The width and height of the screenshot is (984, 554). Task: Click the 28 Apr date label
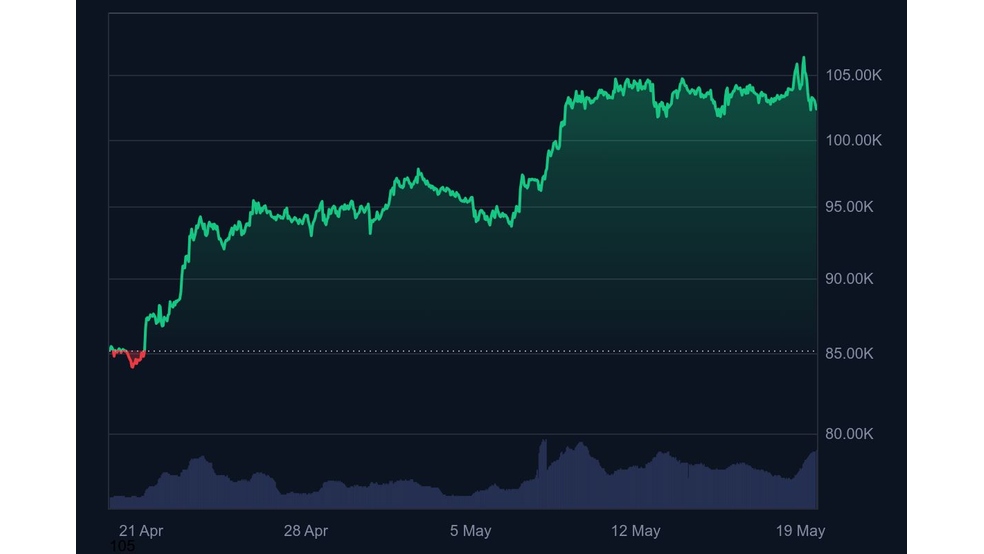point(306,531)
